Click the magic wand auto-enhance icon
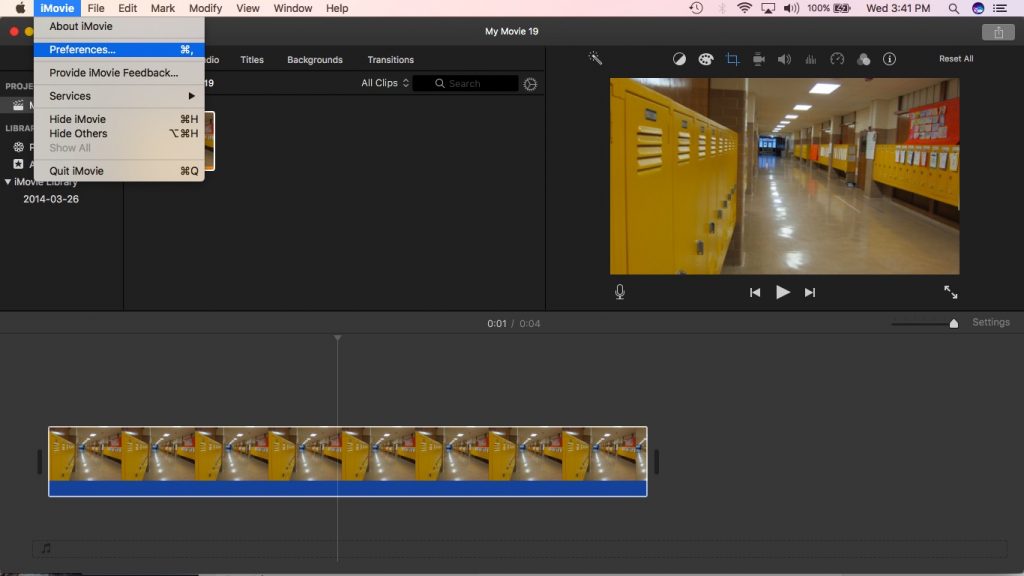This screenshot has height=576, width=1024. tap(595, 58)
